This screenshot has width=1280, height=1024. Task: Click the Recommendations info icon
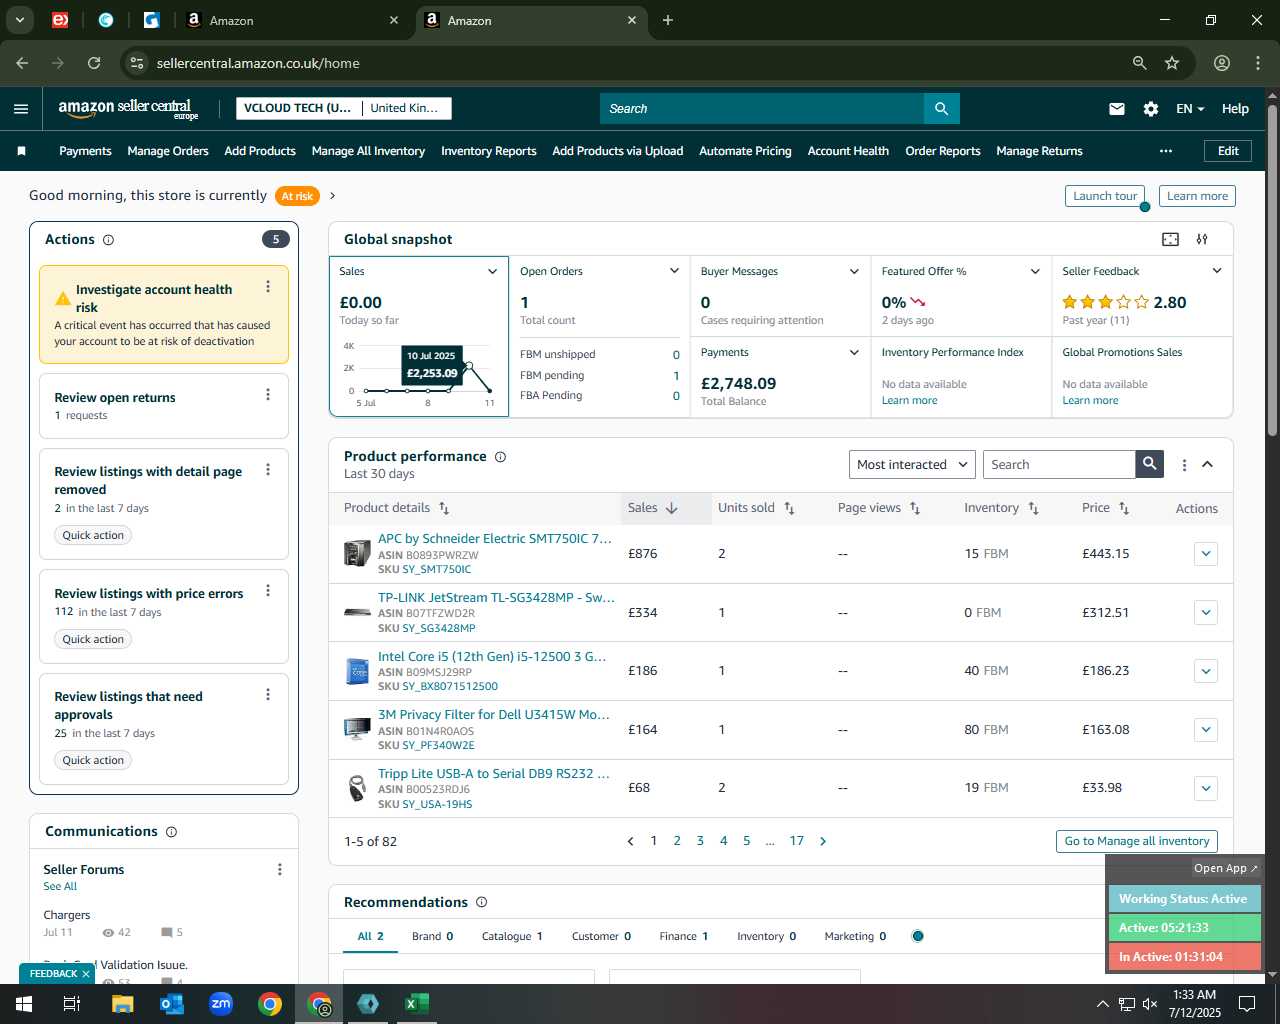pos(481,902)
